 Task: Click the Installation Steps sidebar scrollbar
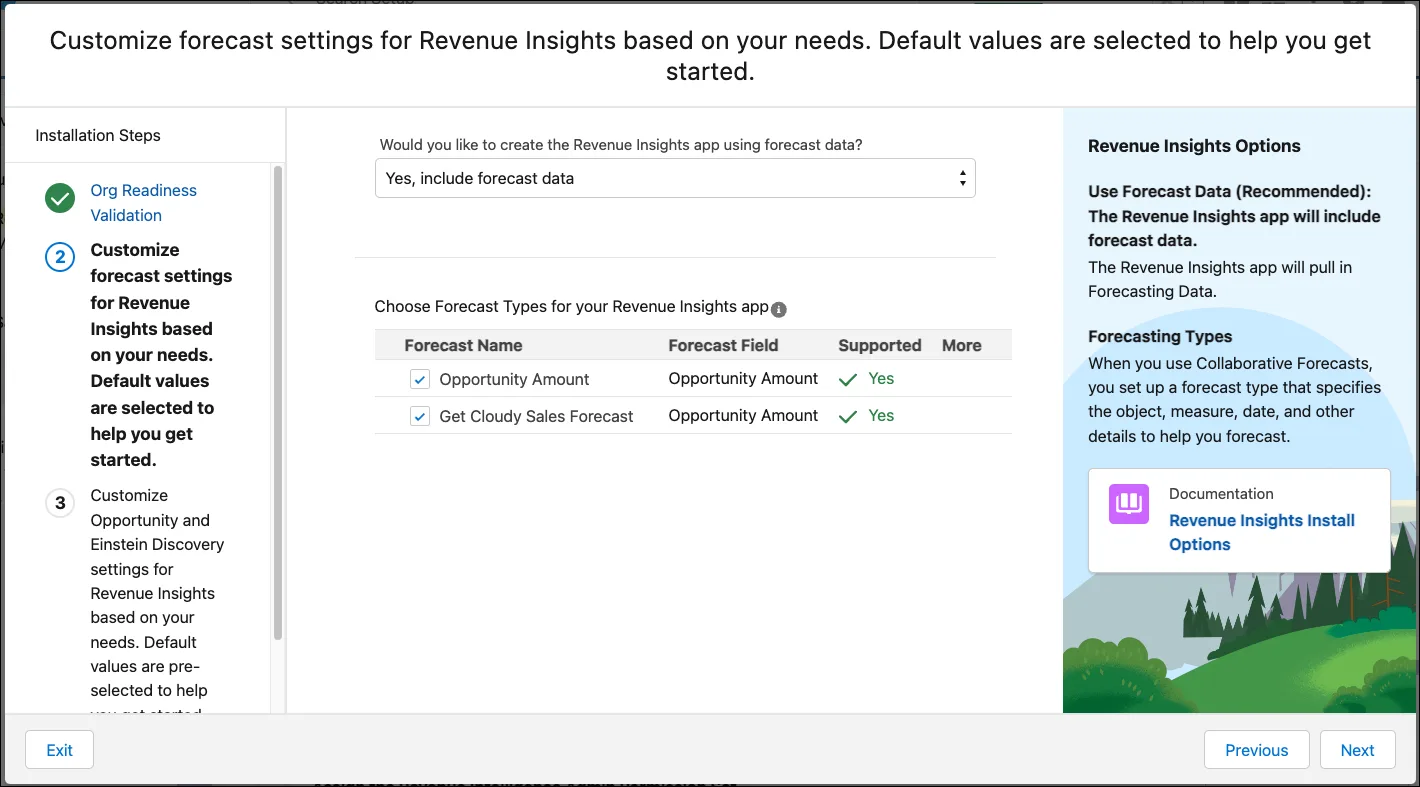(278, 403)
